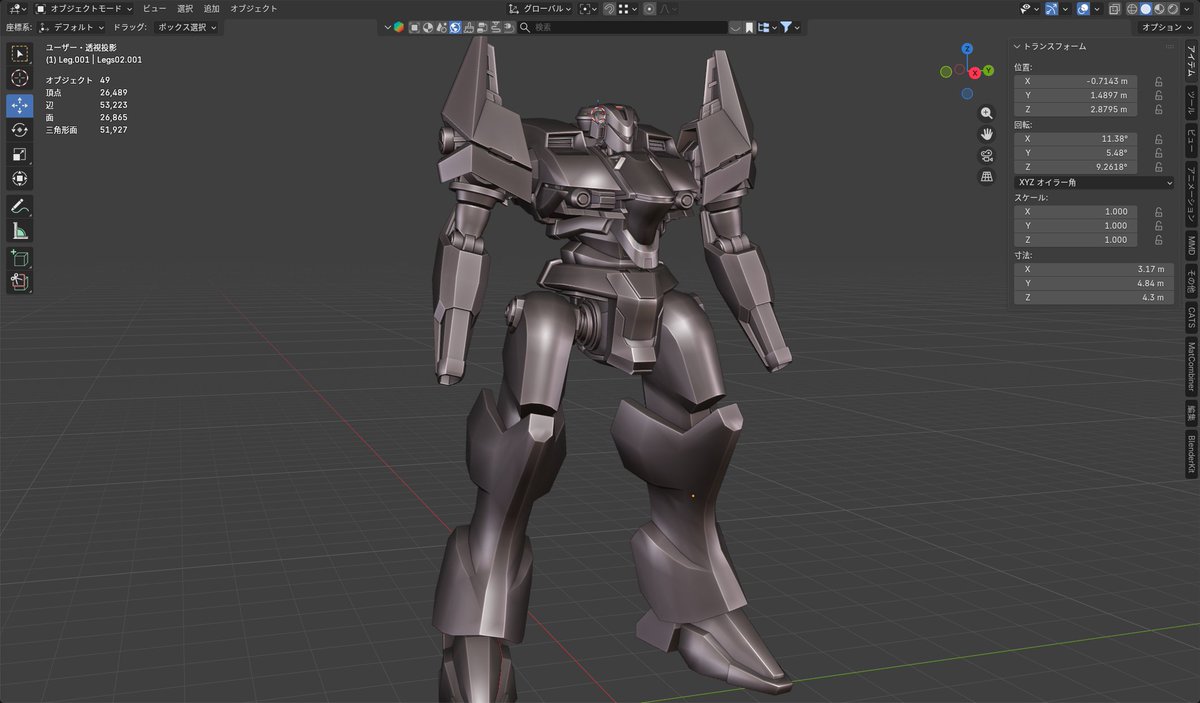
Task: Select the Move tool
Action: click(20, 105)
